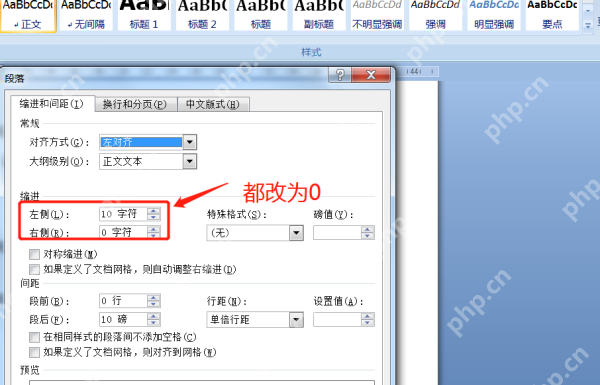Decrease 磅值 with down arrow
This screenshot has height=385, width=600.
pos(368,236)
